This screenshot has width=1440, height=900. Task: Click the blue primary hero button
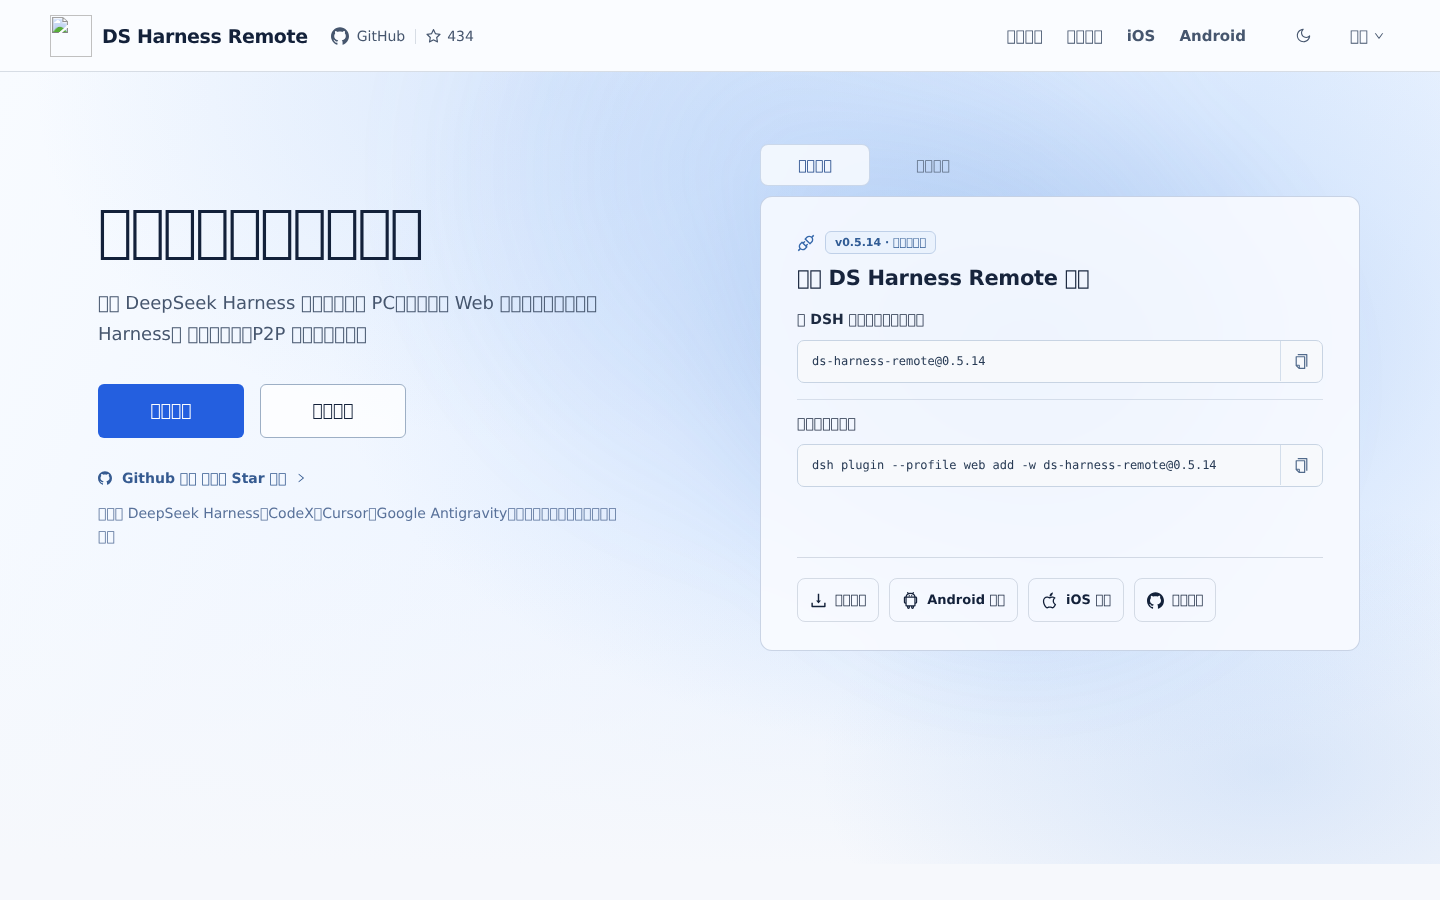pyautogui.click(x=171, y=411)
